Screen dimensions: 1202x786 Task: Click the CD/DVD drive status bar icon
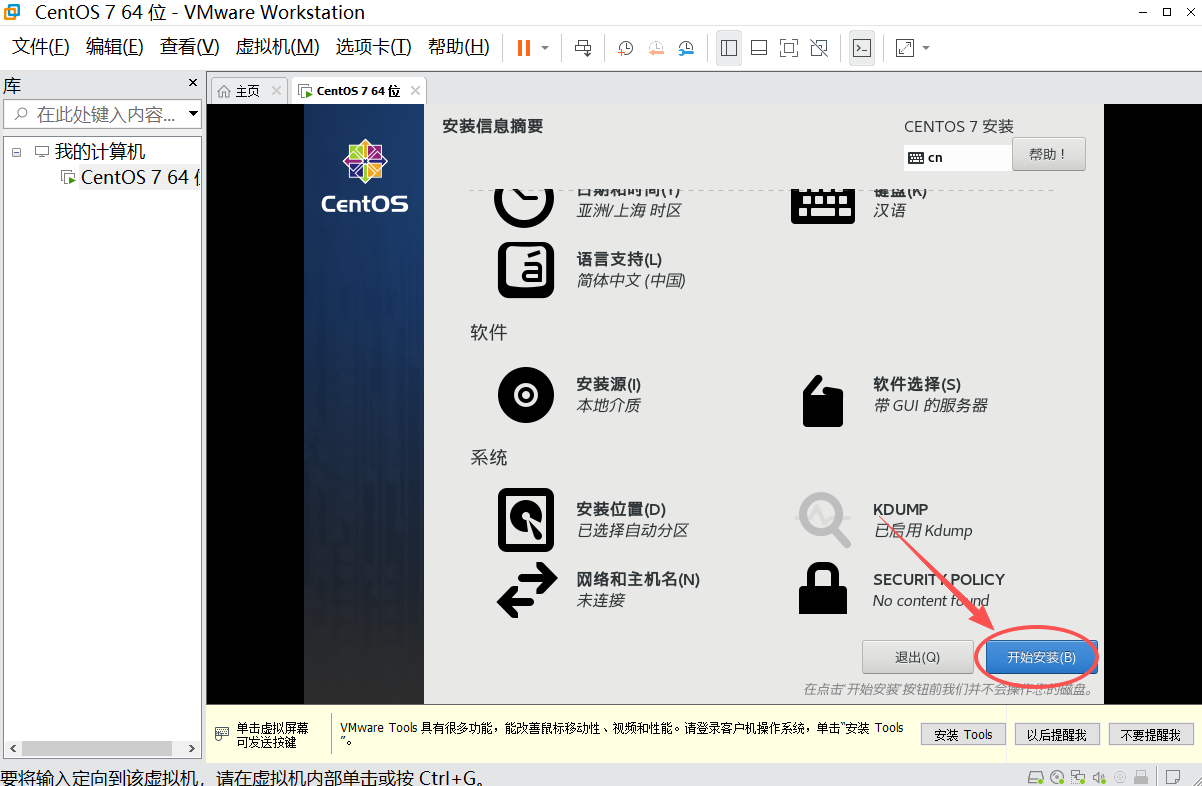coord(1058,777)
